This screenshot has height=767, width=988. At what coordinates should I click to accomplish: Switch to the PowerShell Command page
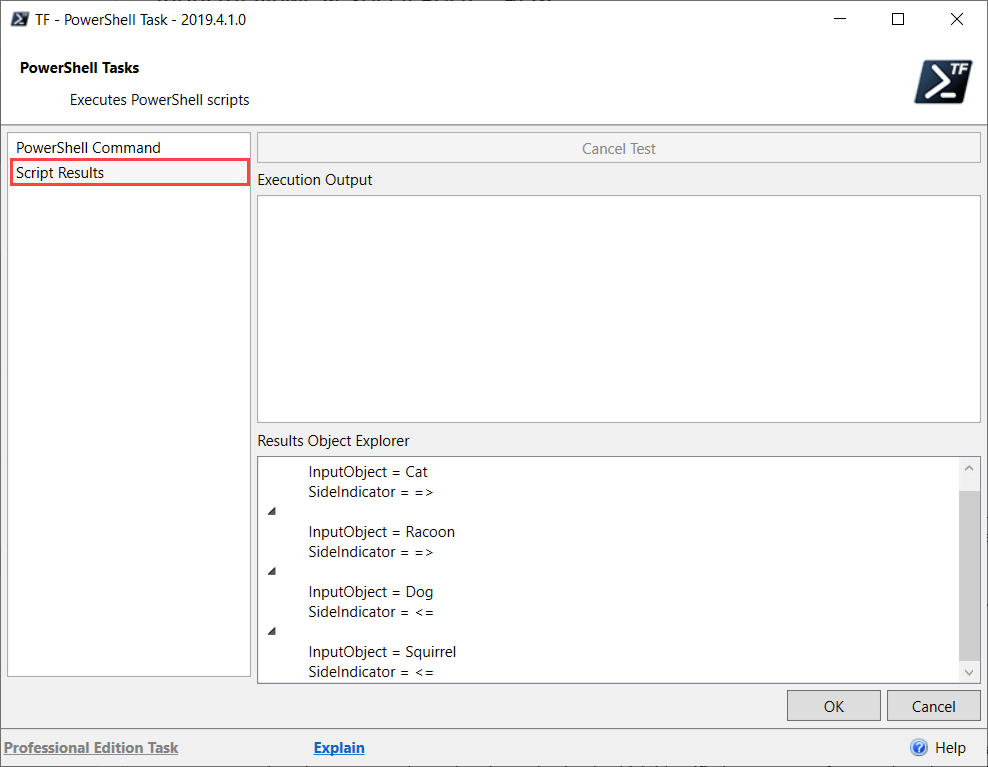[128, 147]
